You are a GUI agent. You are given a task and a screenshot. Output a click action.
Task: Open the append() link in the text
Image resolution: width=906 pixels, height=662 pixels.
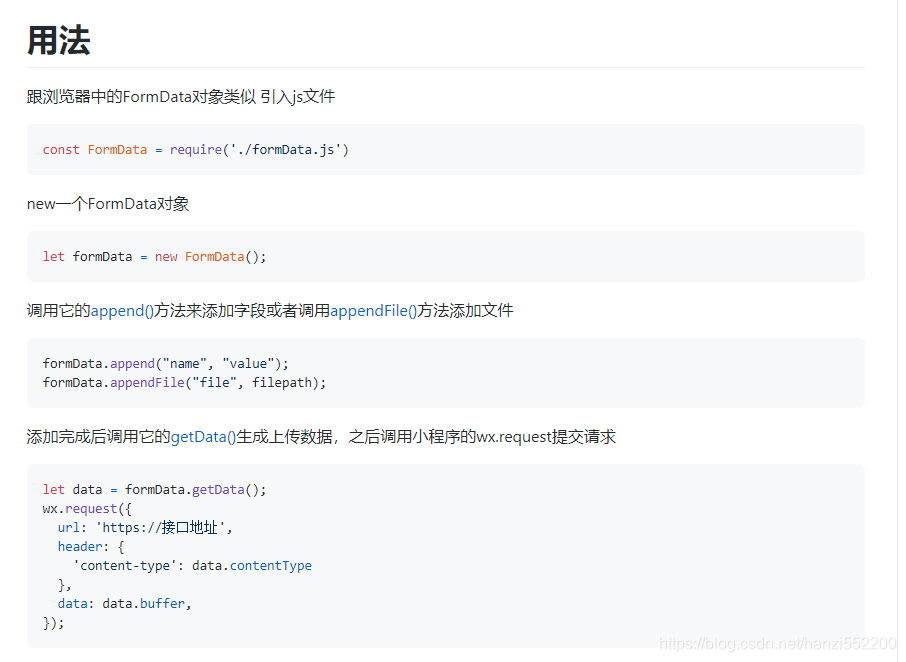tap(122, 311)
